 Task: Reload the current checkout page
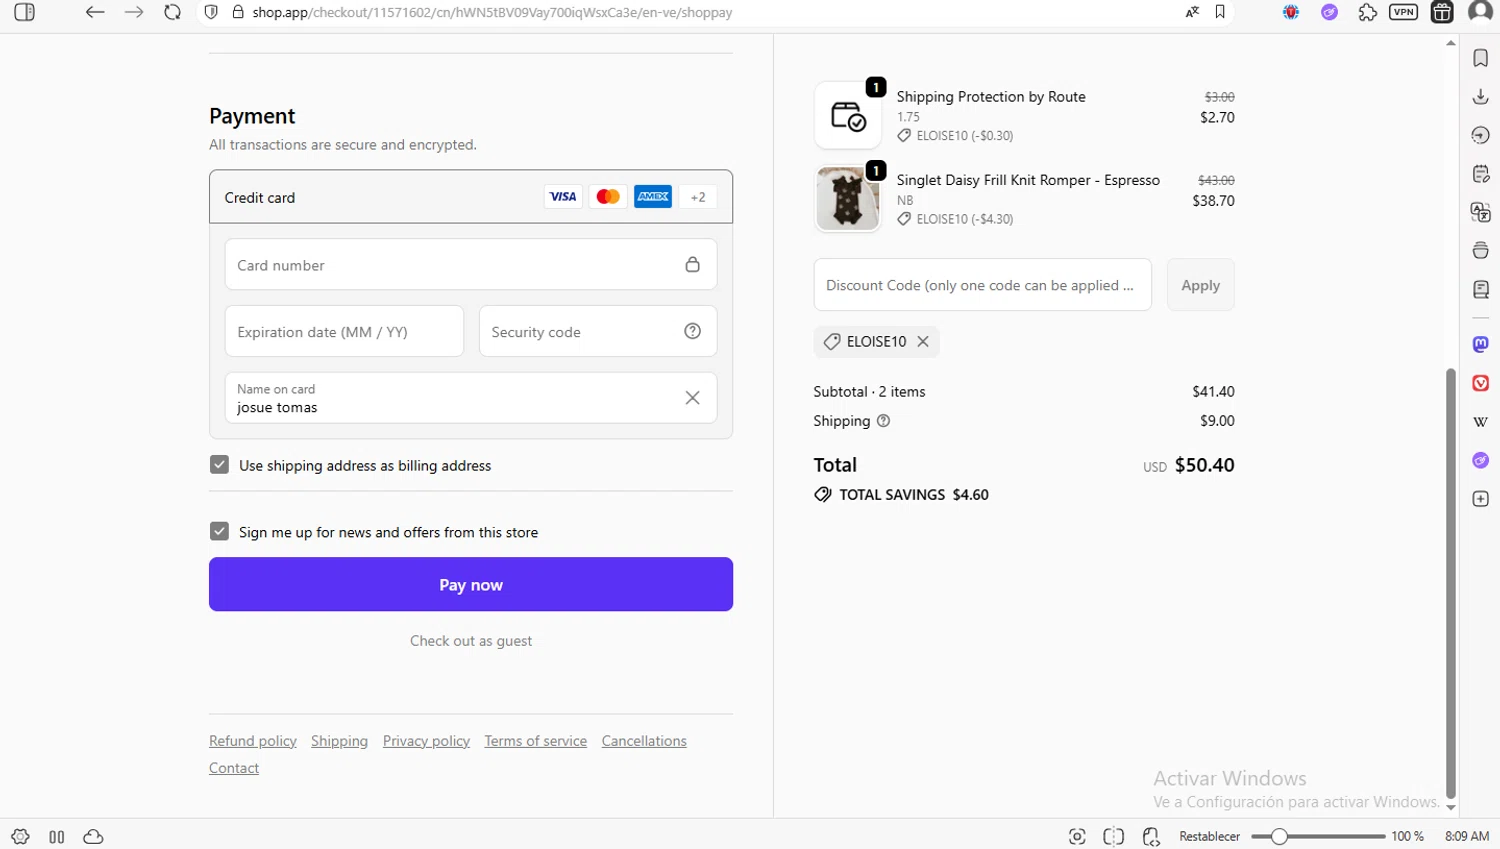tap(173, 12)
